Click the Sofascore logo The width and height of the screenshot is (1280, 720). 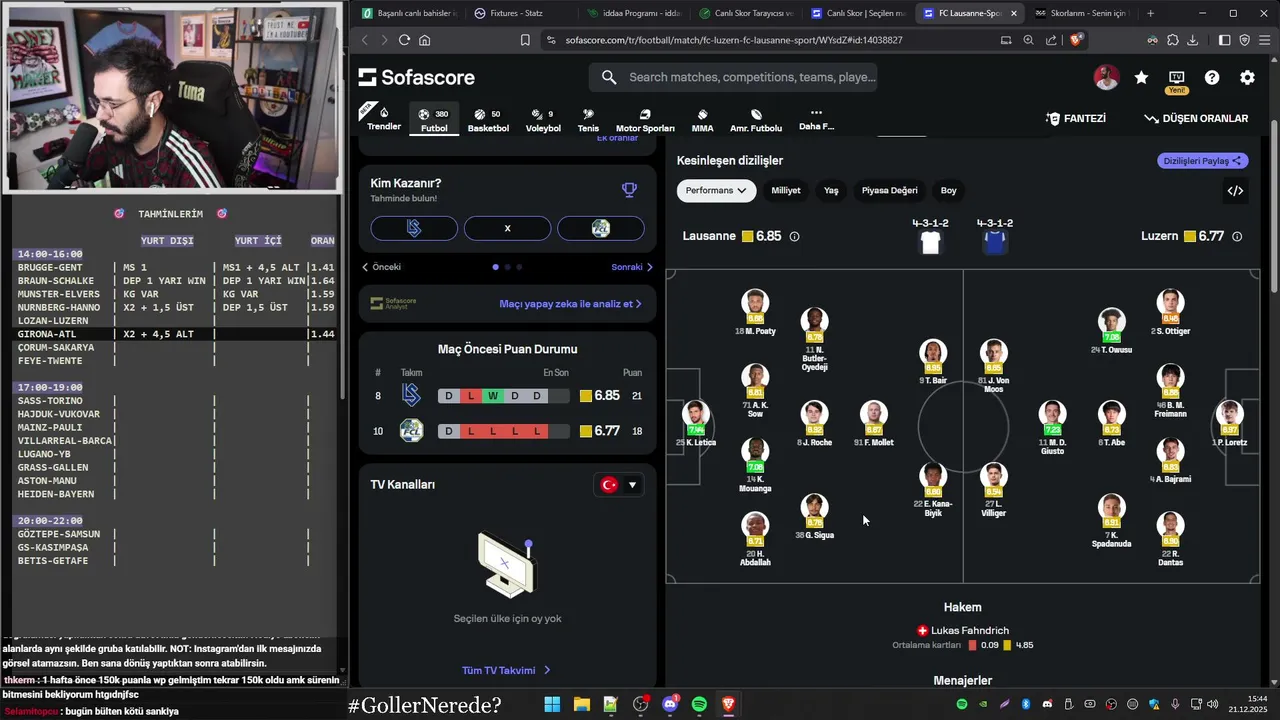point(417,78)
